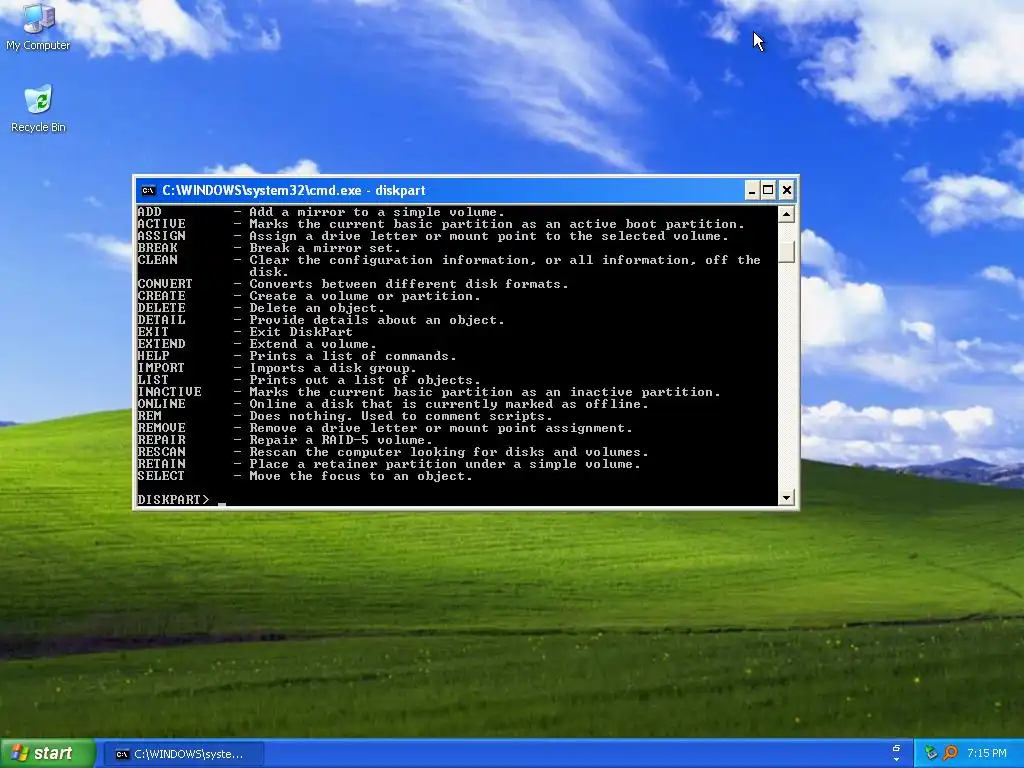Click the ACTIVE command text
The width and height of the screenshot is (1024, 768).
tap(161, 224)
